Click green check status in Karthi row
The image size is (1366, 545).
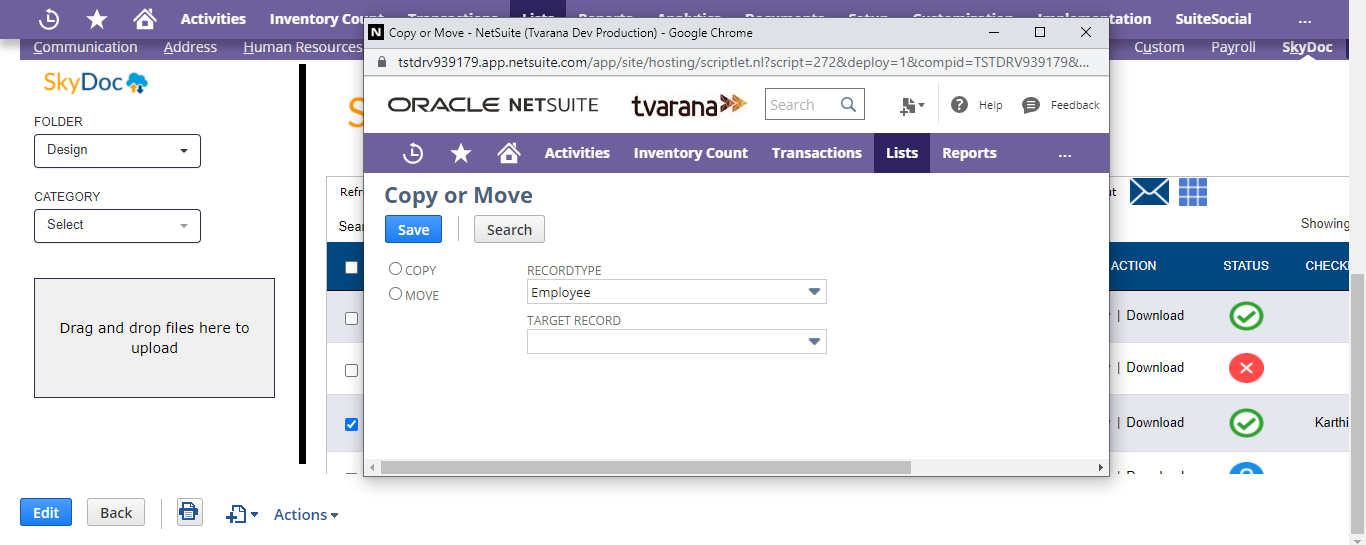click(x=1246, y=422)
